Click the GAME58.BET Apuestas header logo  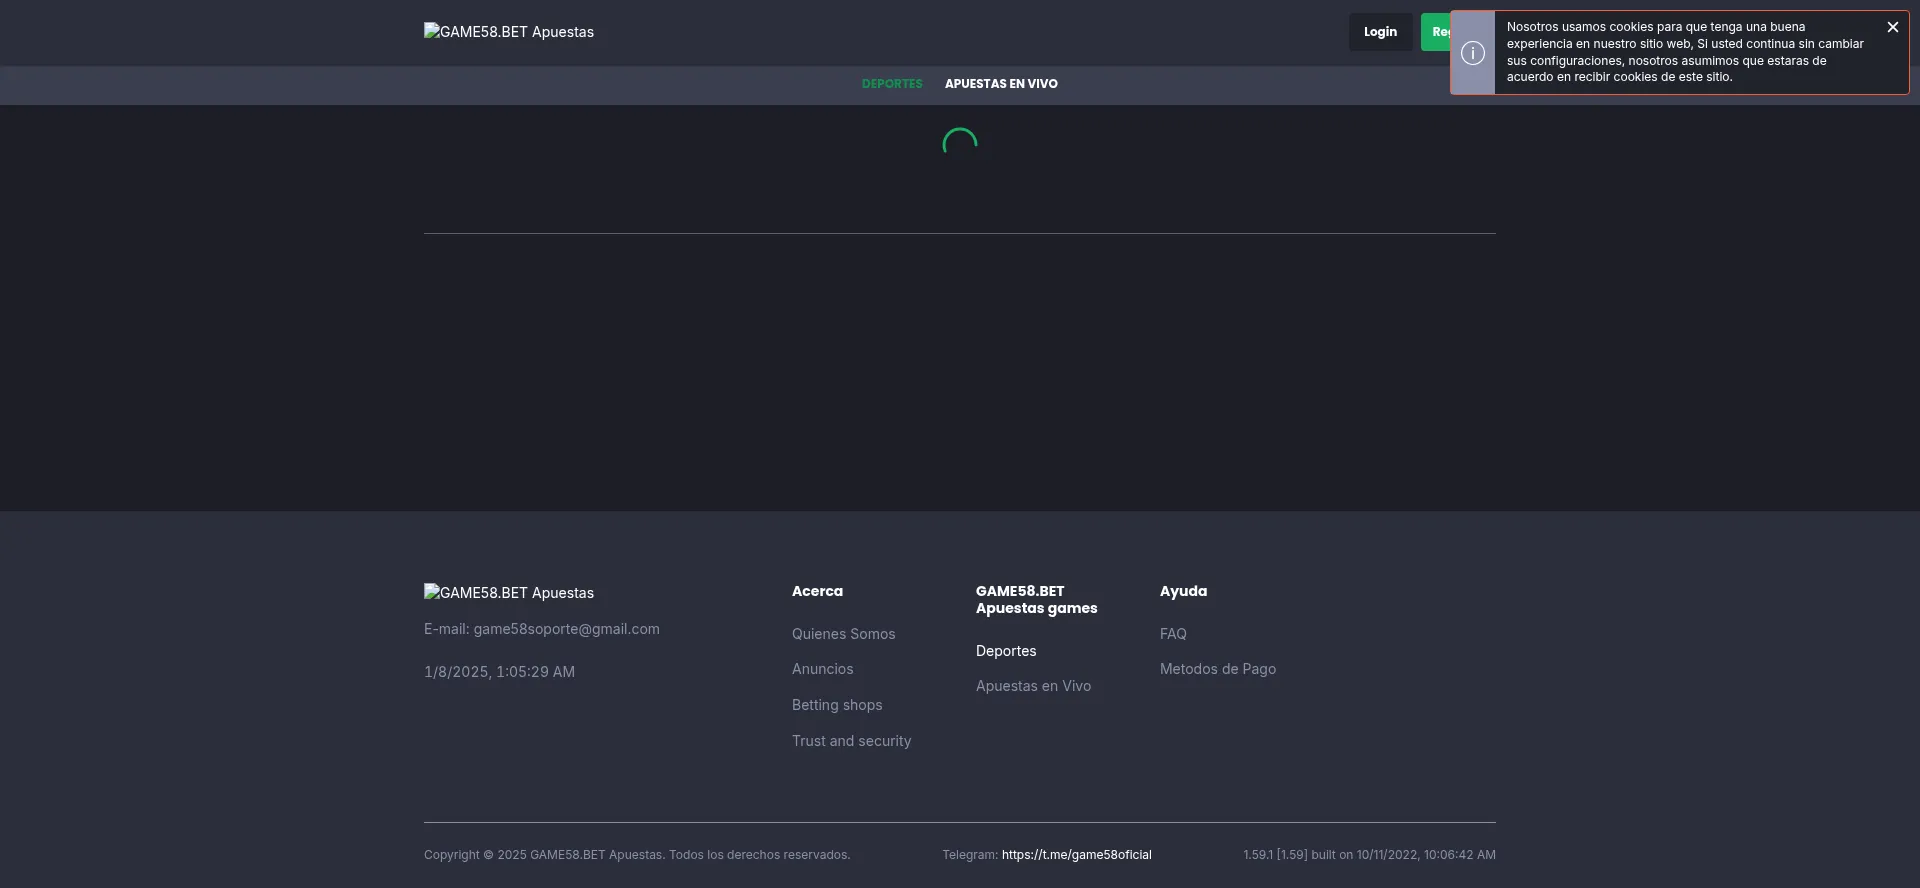coord(509,32)
